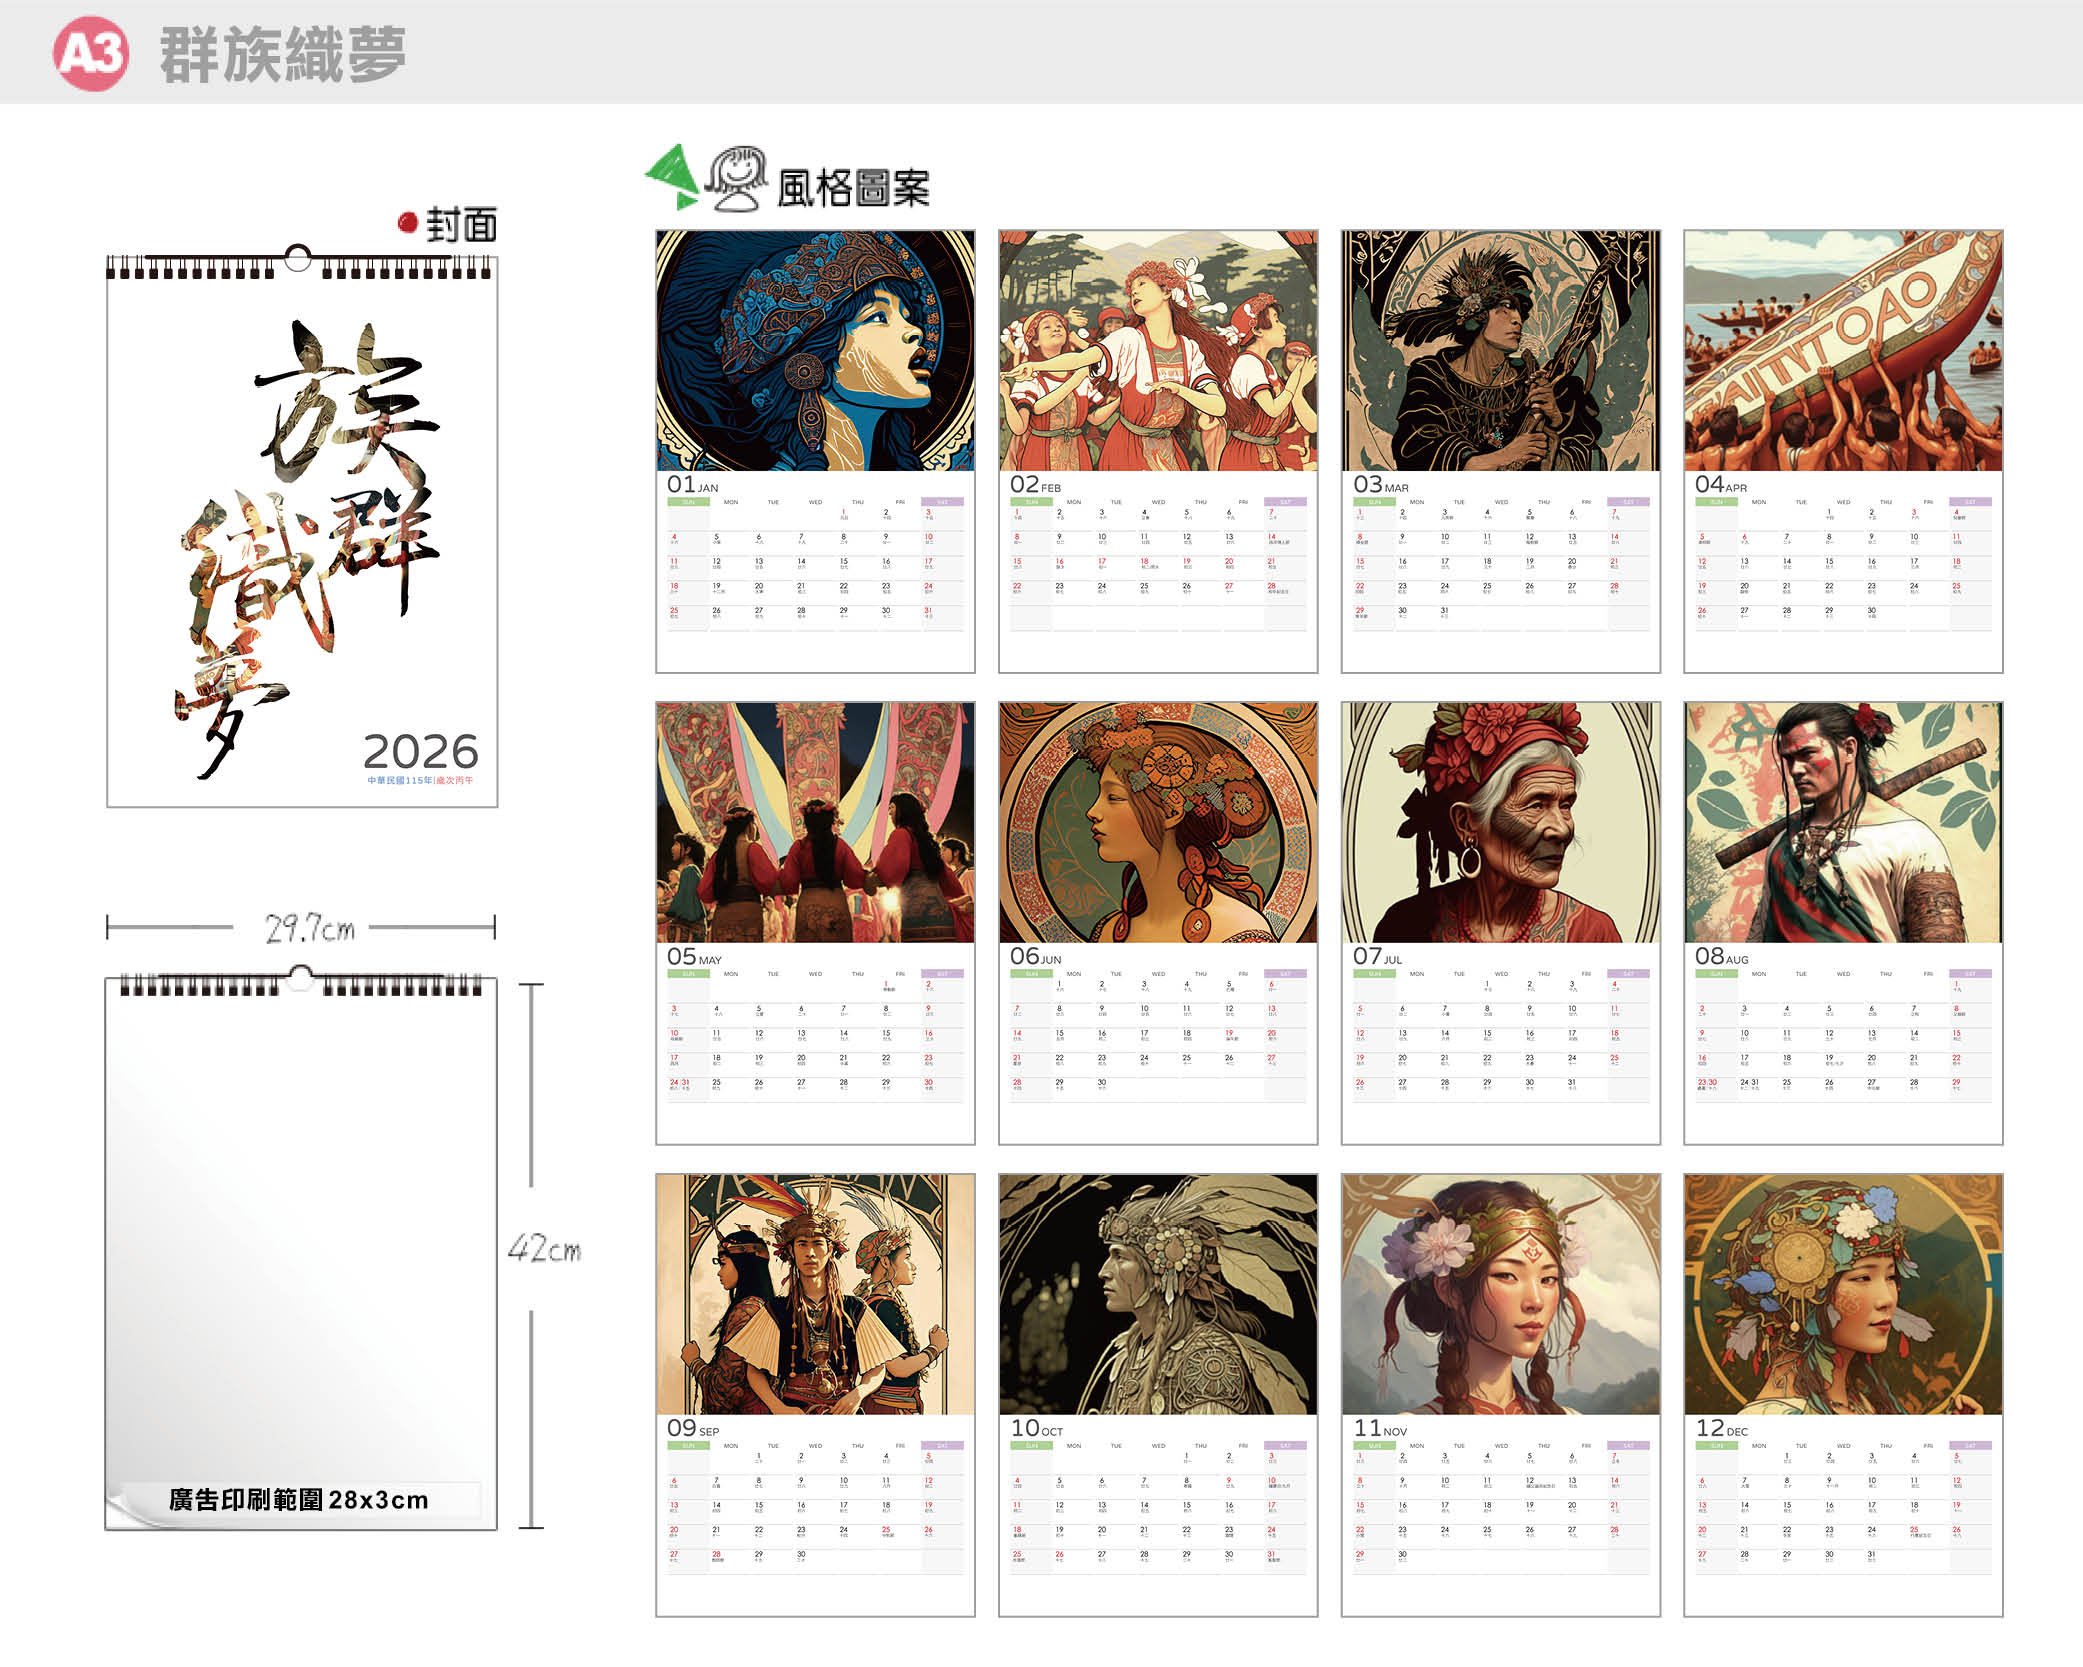The image size is (2083, 1667).
Task: Select the 04 APR boat artwork
Action: pos(1843,351)
